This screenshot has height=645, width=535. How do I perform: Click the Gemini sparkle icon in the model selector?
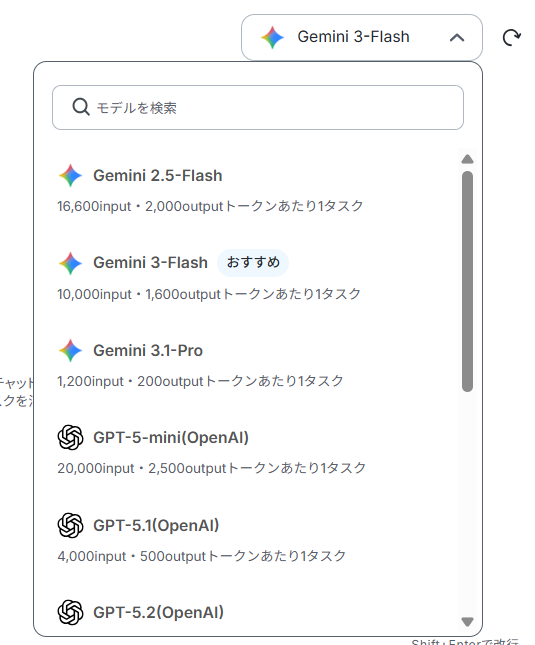coord(272,37)
